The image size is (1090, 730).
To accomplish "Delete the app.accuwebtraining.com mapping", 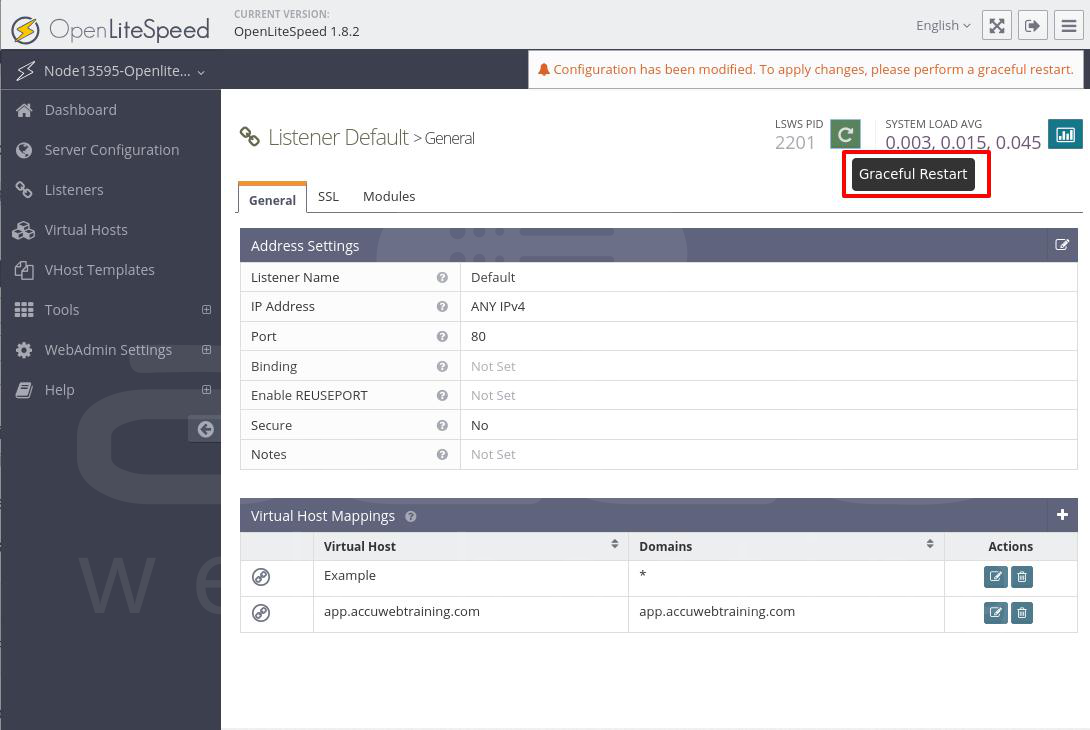I will [x=1022, y=613].
